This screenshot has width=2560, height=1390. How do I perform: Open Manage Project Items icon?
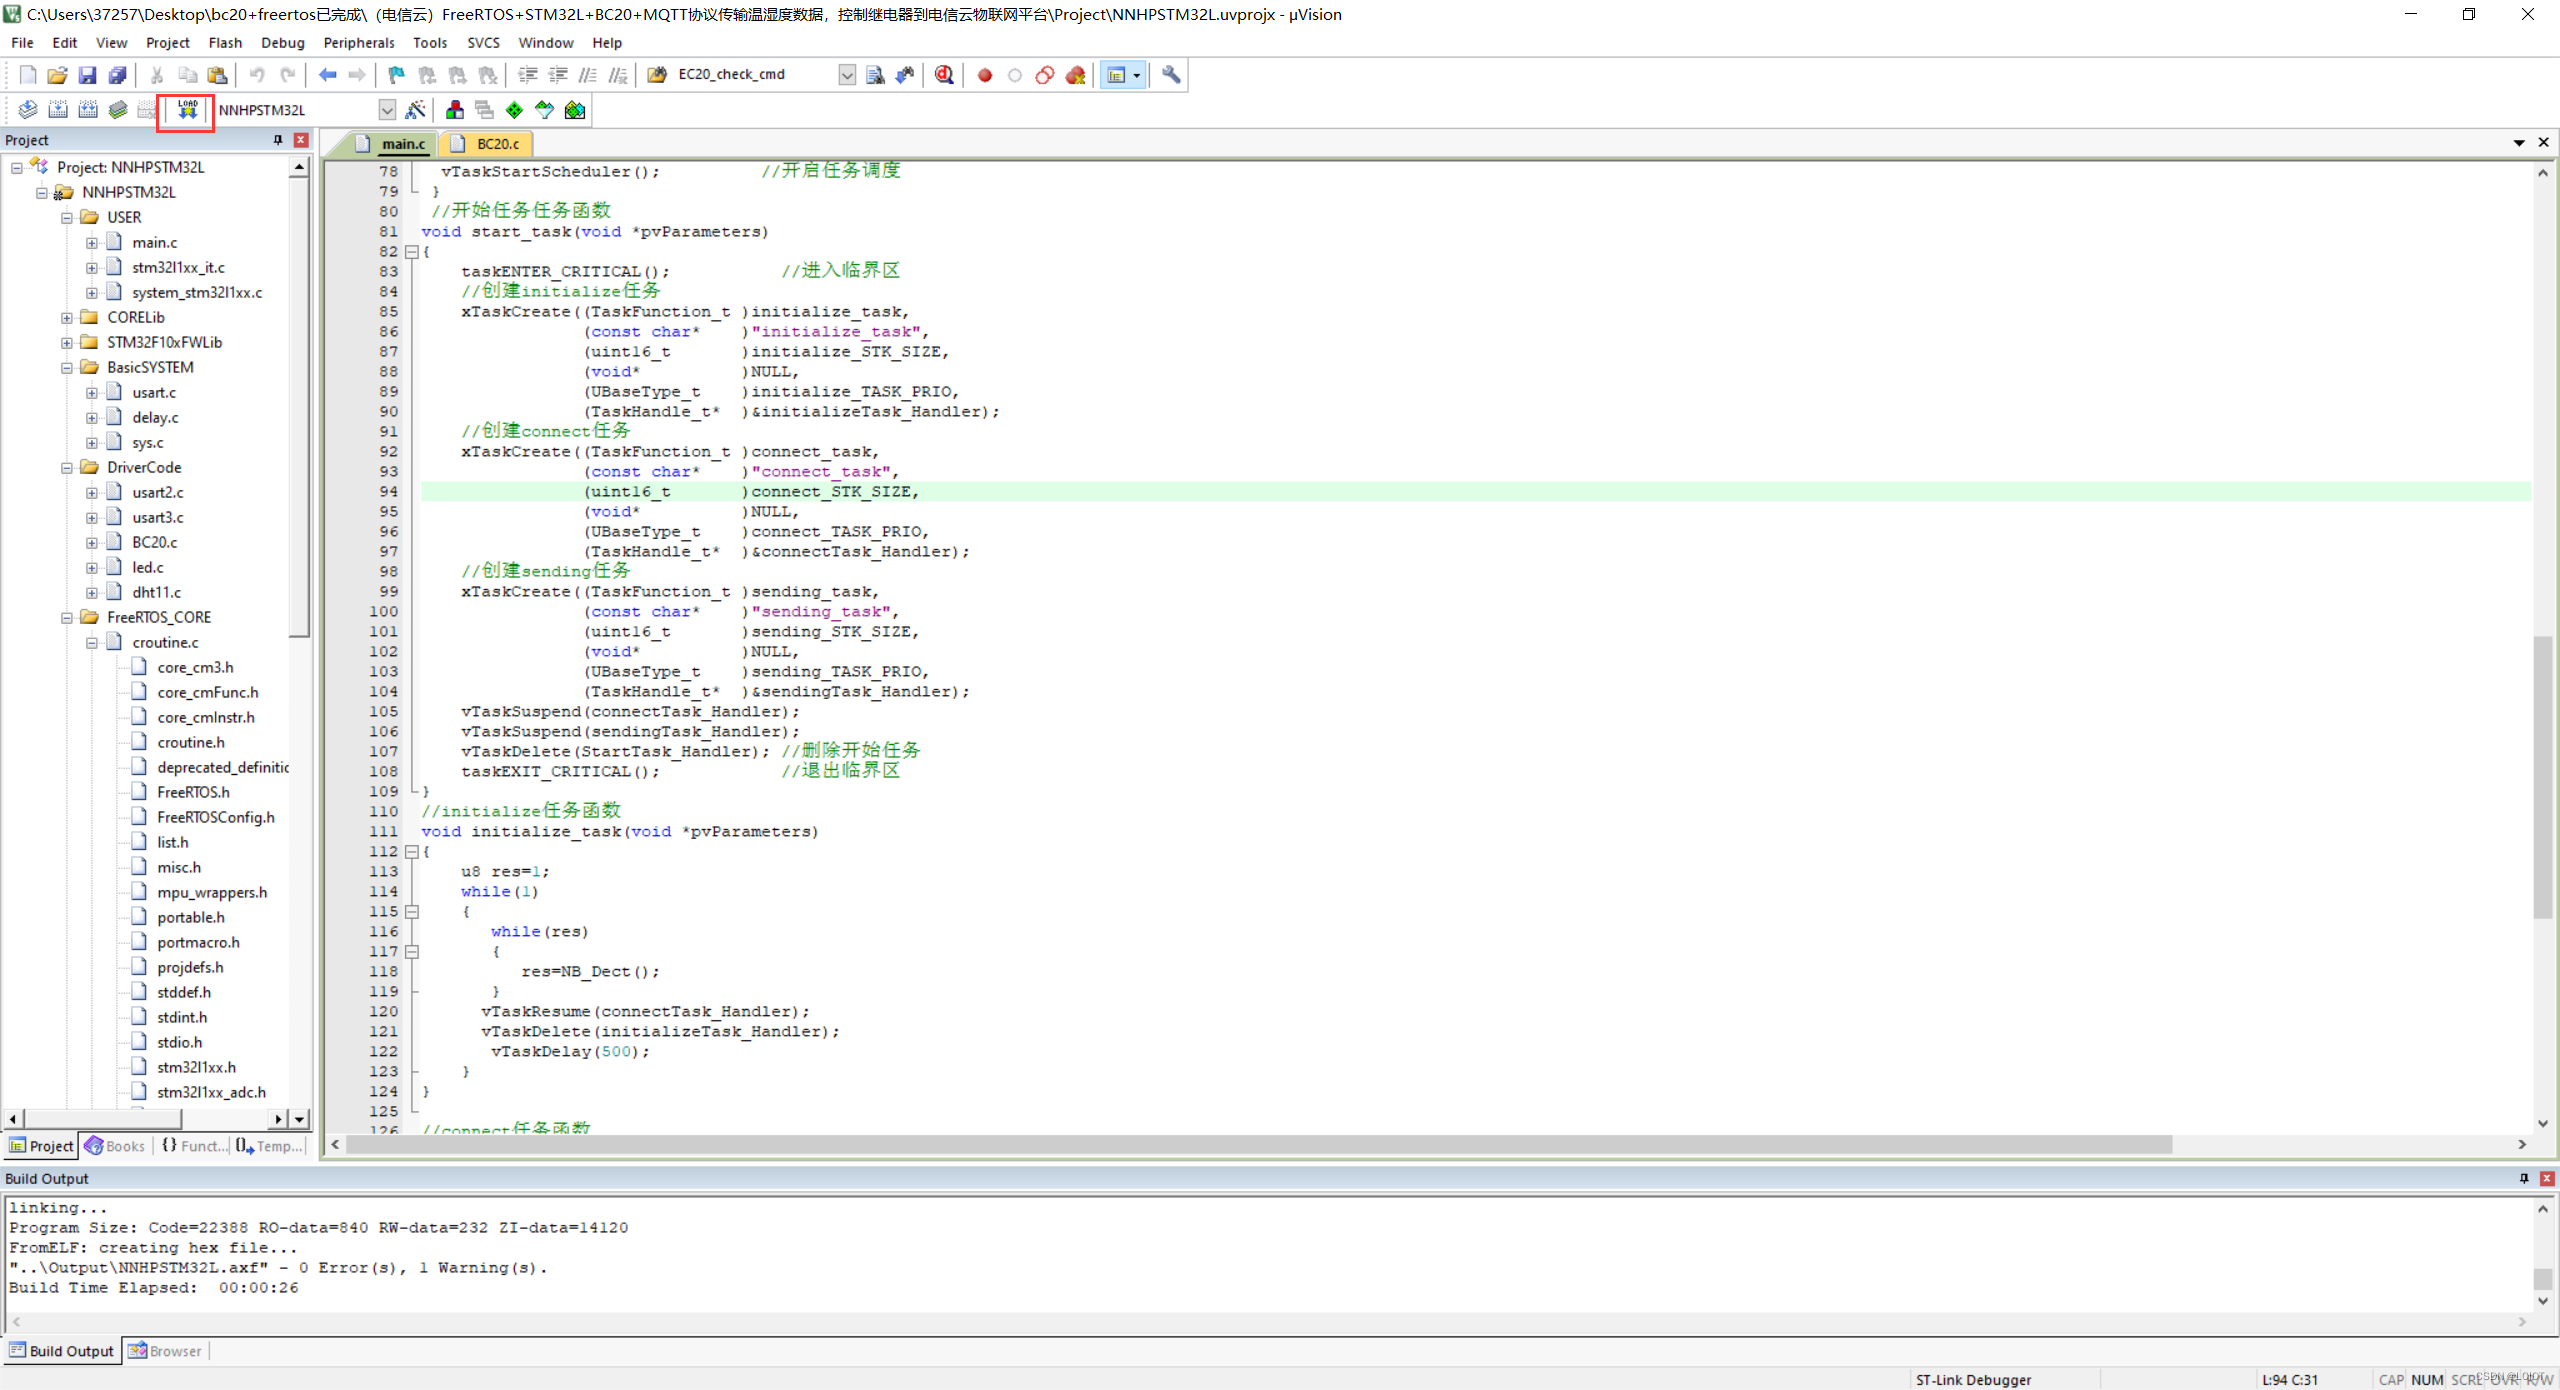pos(455,110)
